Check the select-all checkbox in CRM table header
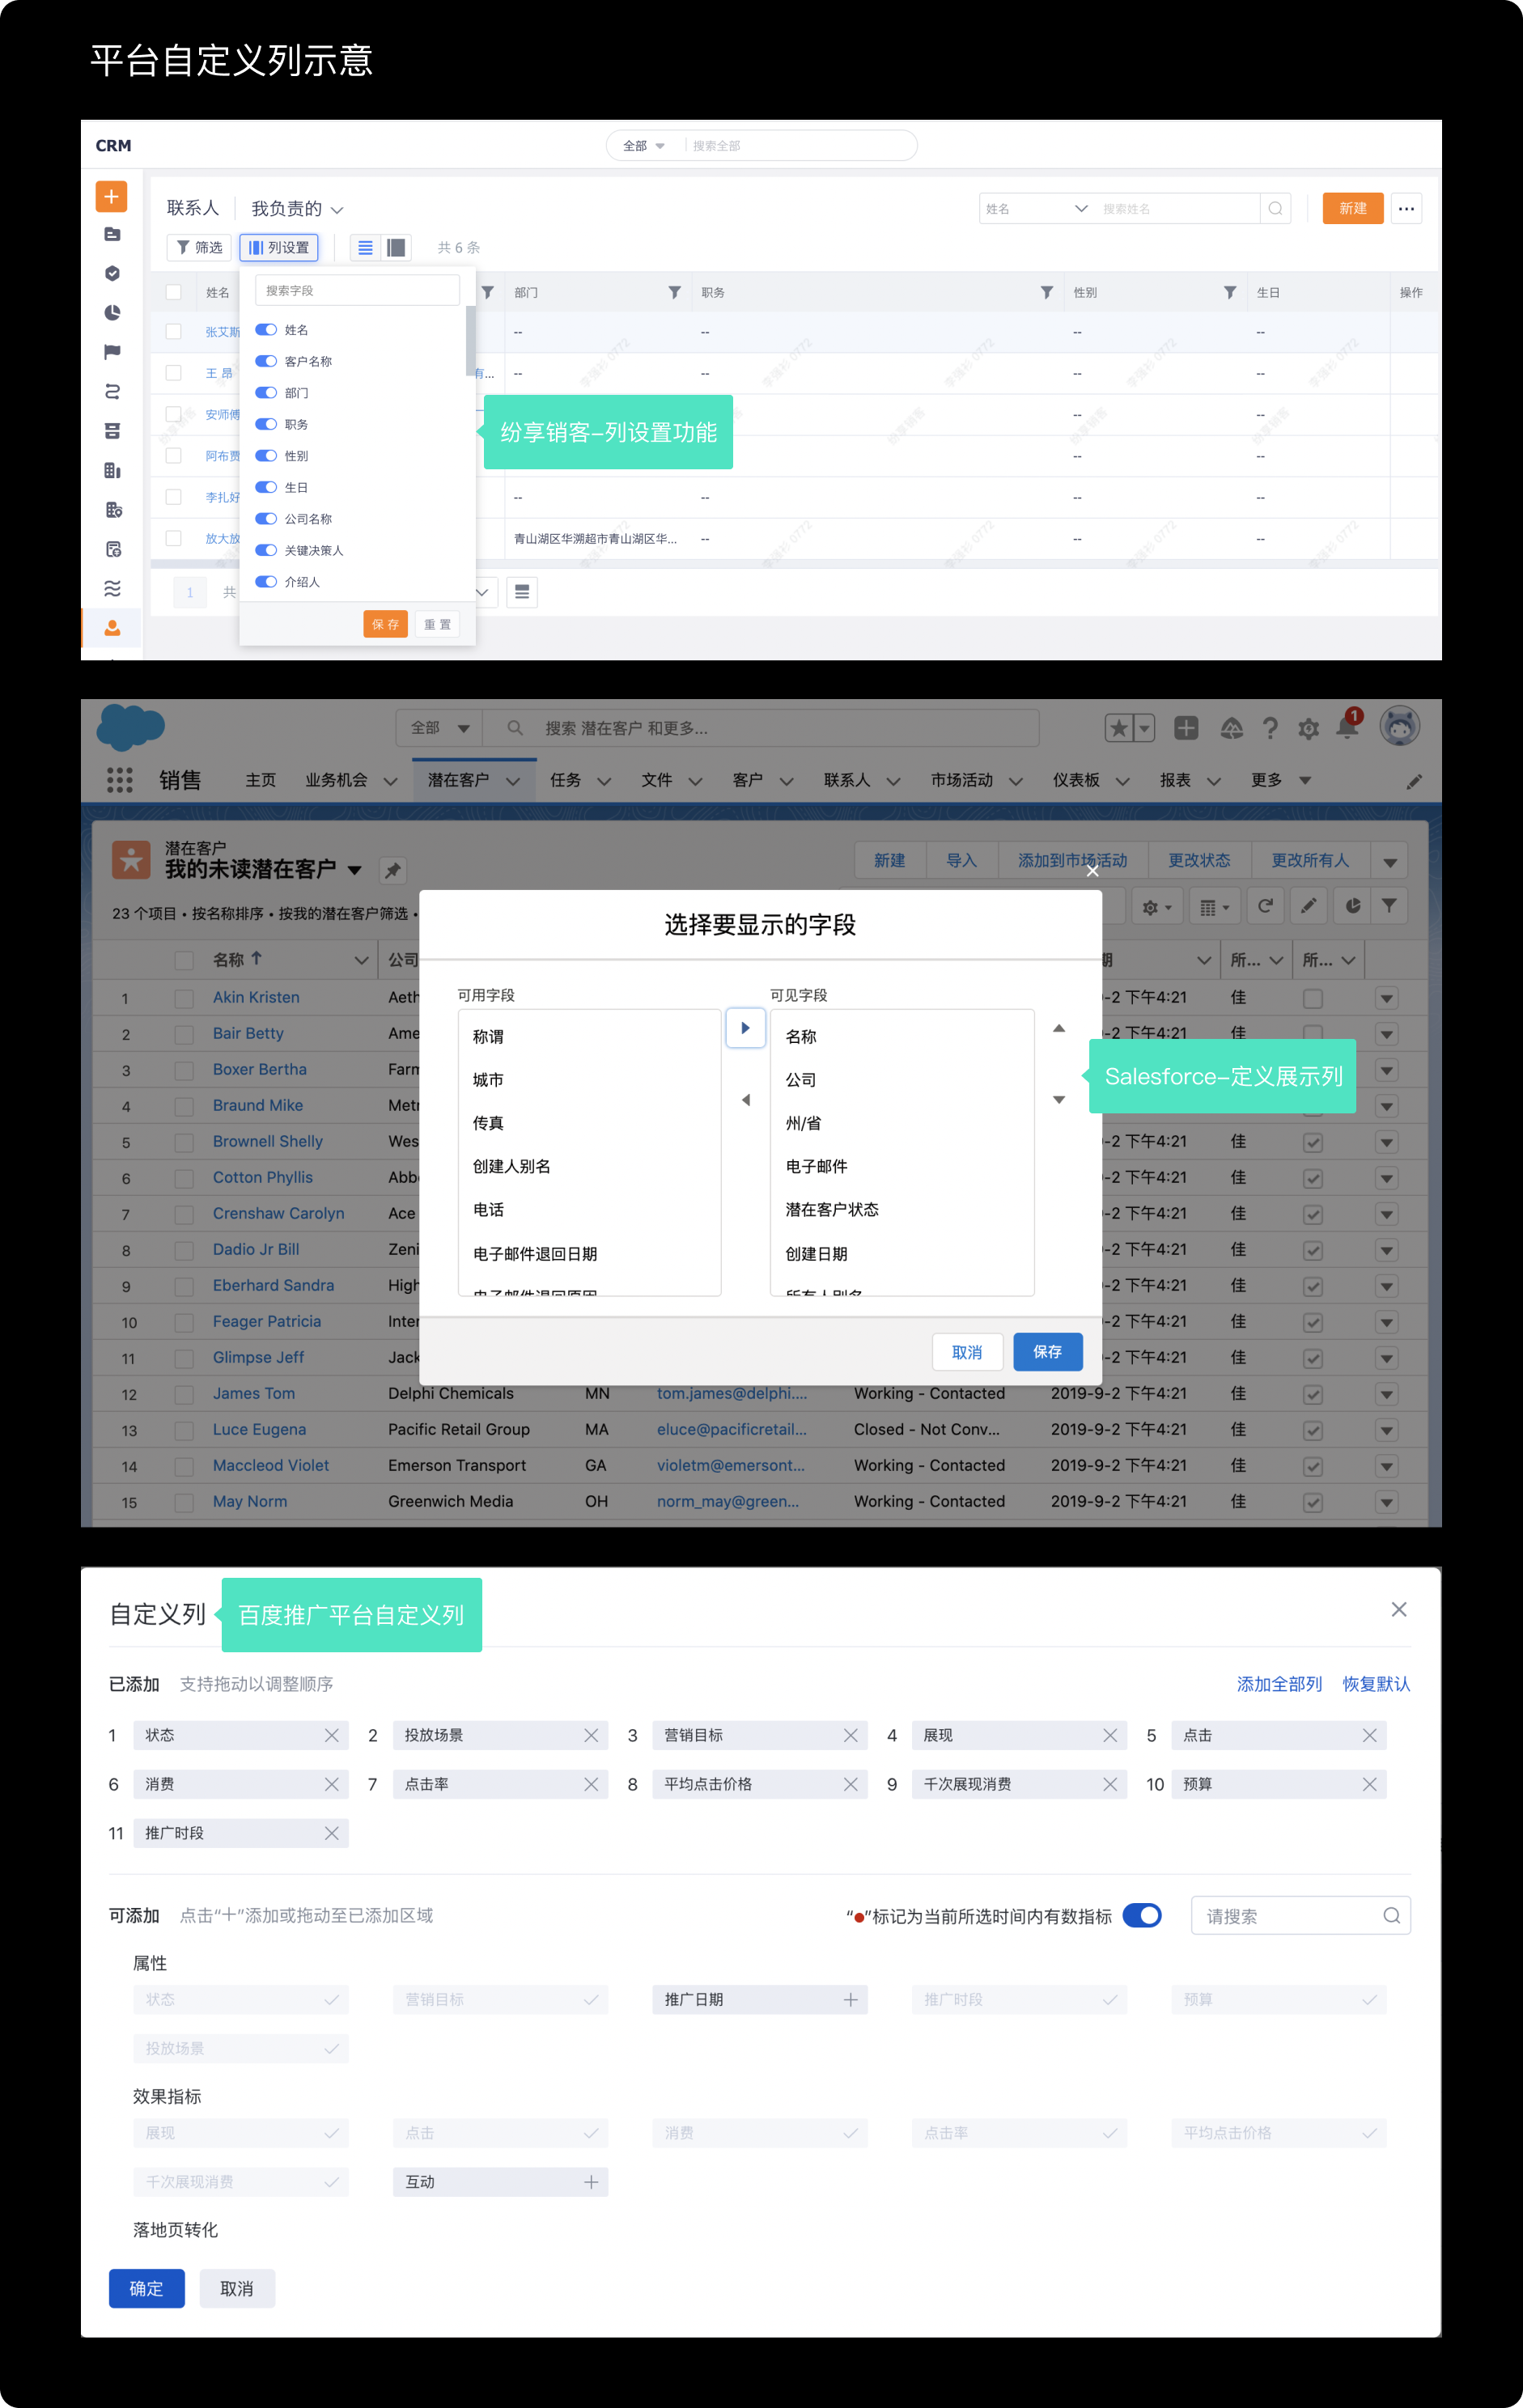1523x2408 pixels. (173, 292)
